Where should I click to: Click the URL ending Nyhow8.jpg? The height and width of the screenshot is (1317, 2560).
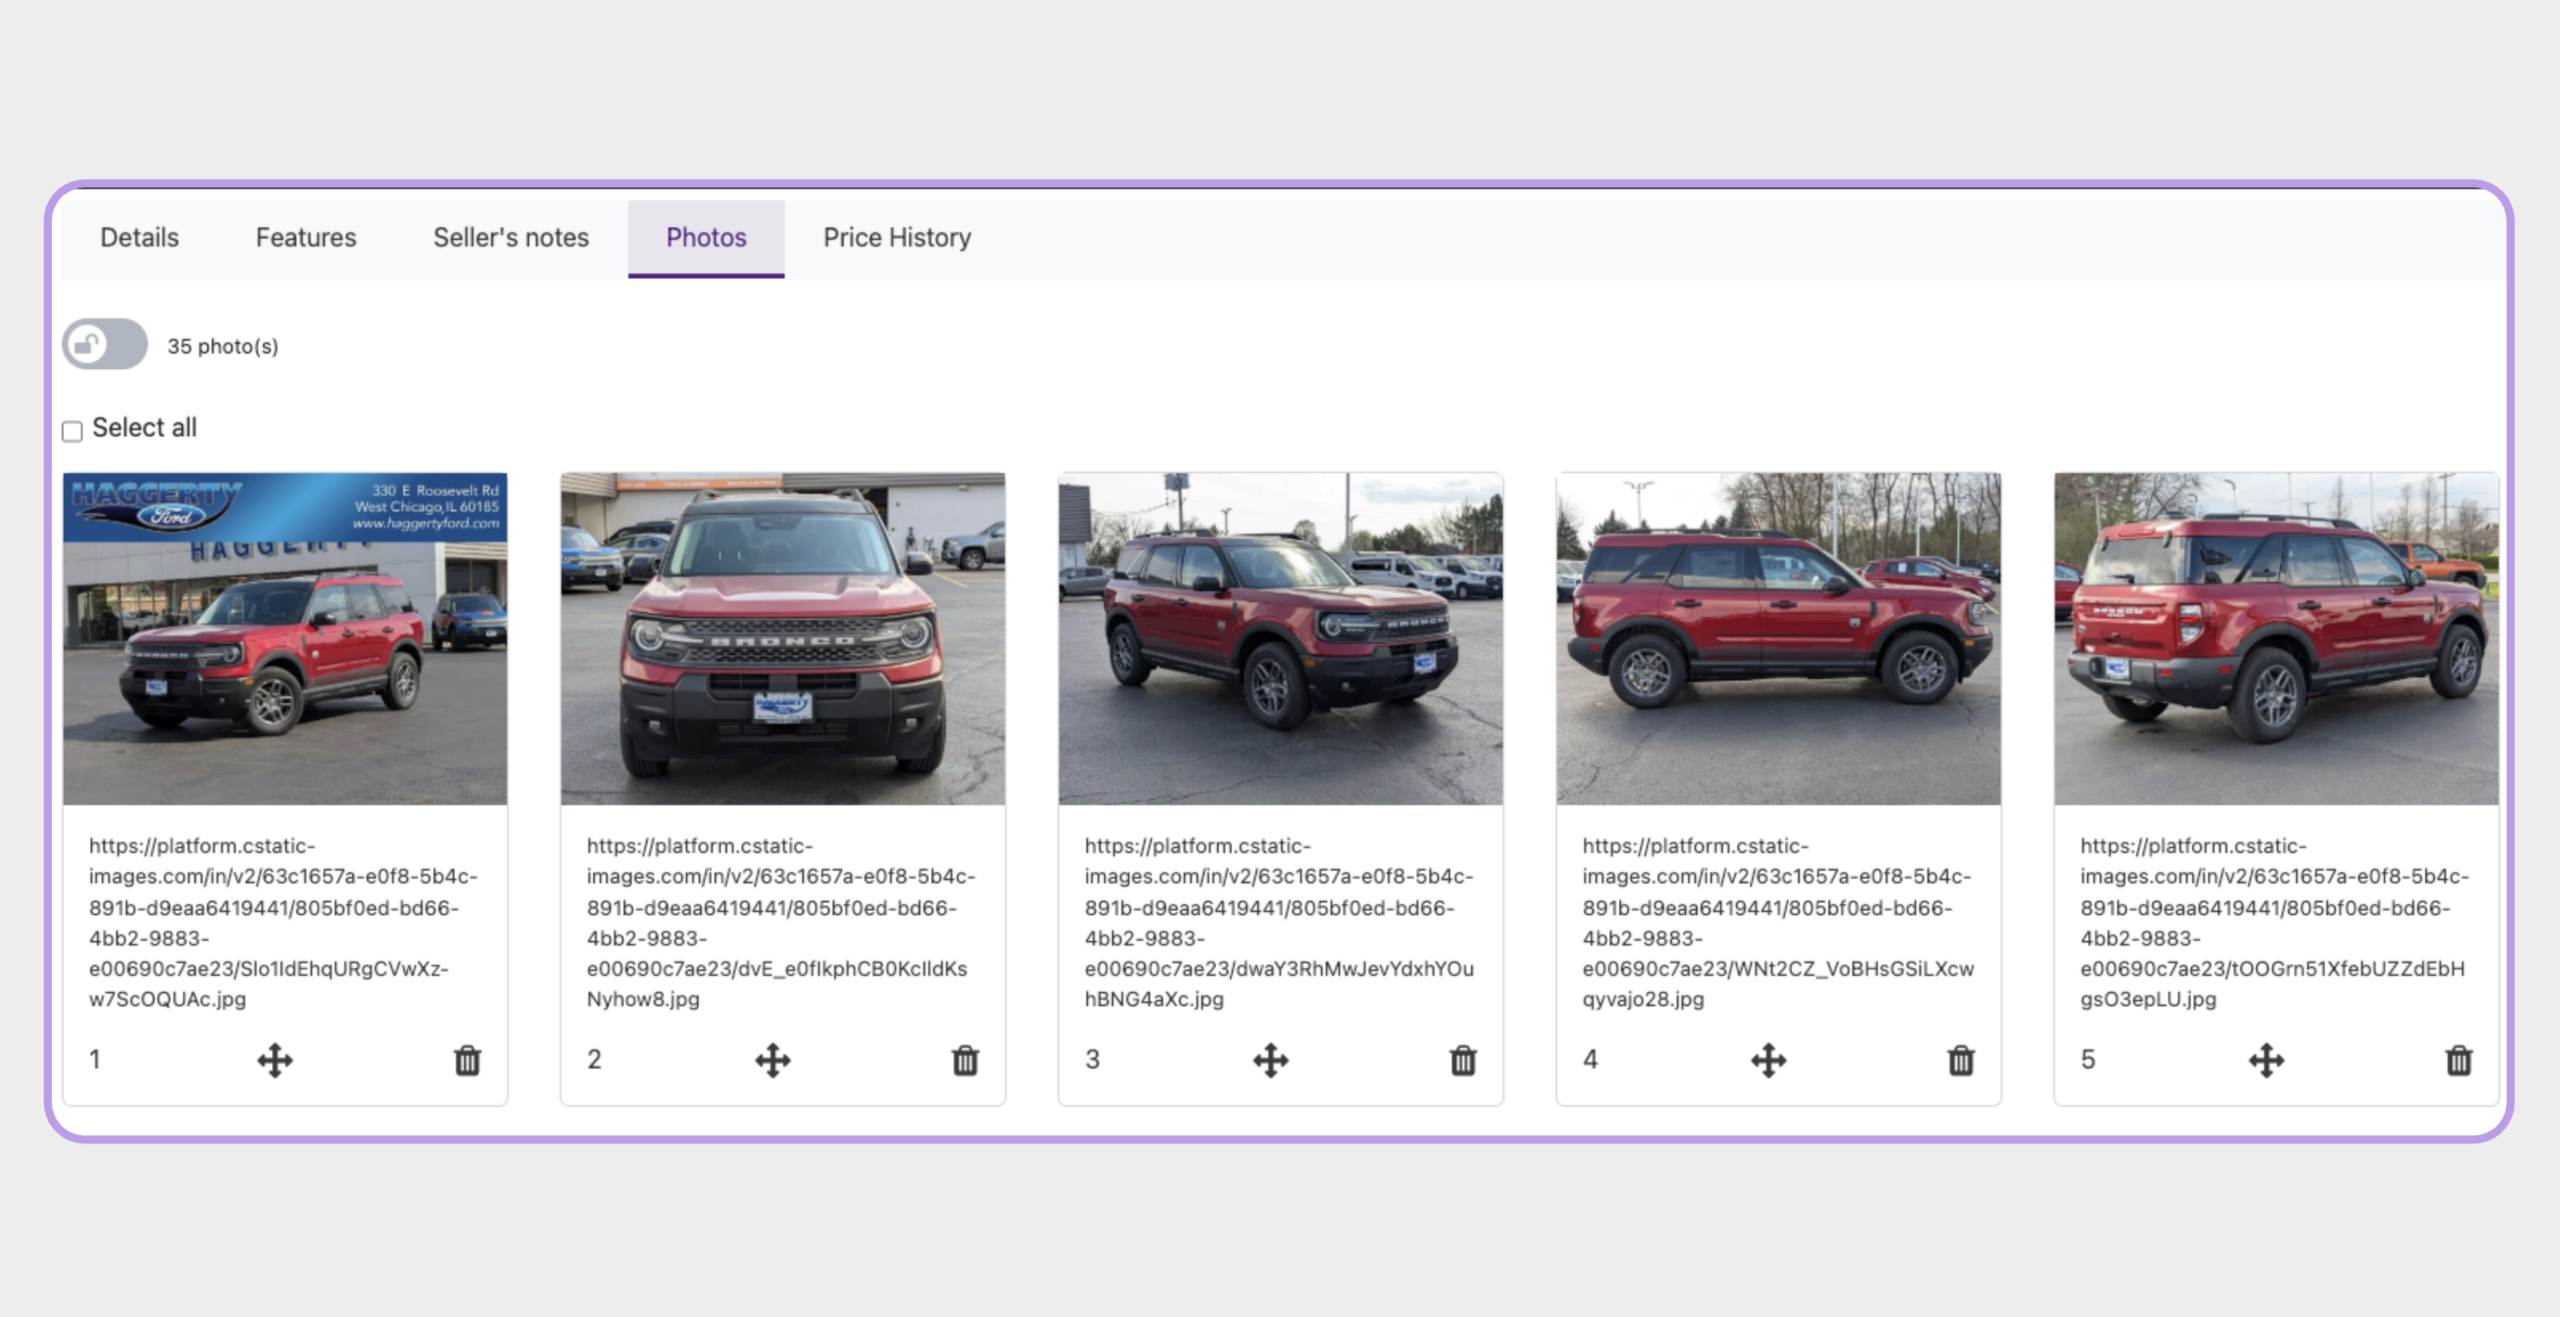[781, 922]
